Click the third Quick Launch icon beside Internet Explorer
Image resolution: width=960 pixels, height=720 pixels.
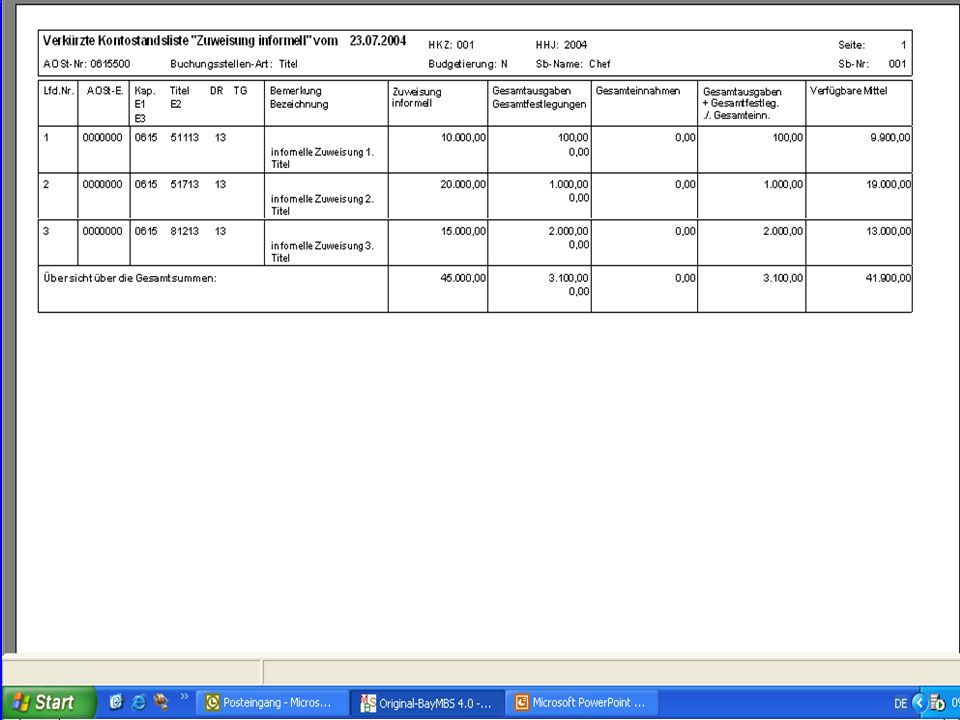[x=161, y=702]
